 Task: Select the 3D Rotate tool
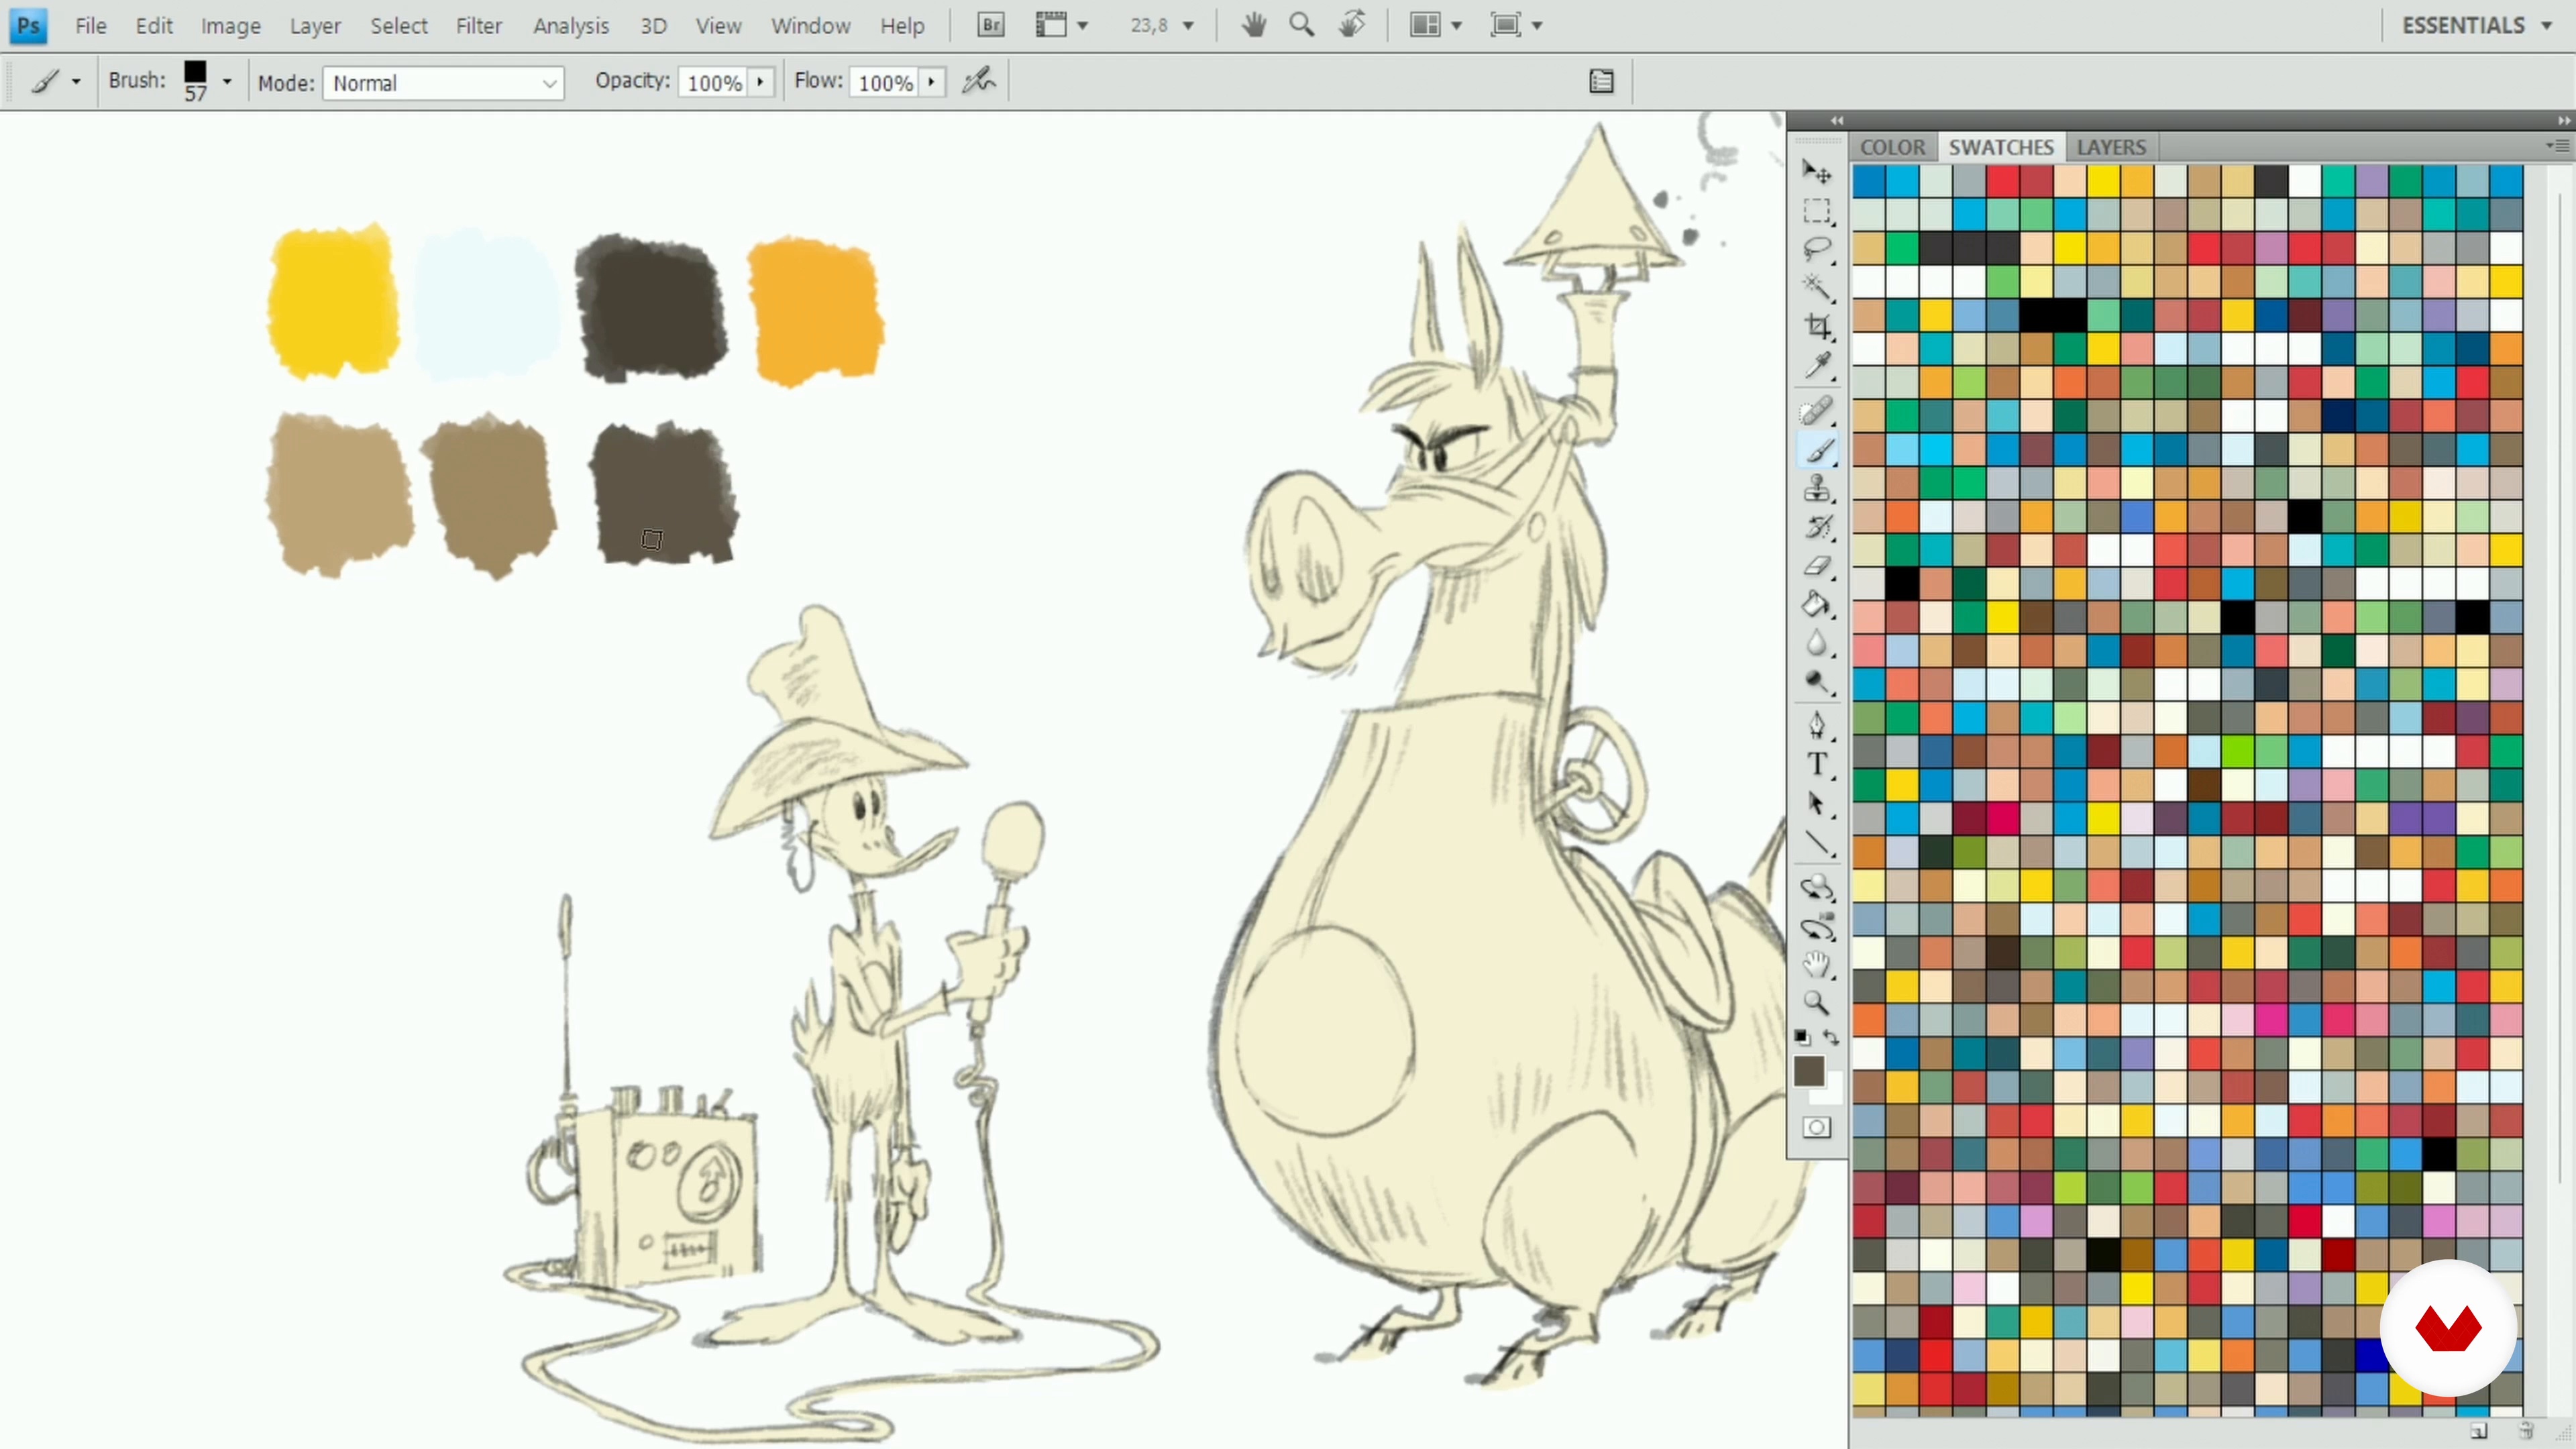[1817, 888]
